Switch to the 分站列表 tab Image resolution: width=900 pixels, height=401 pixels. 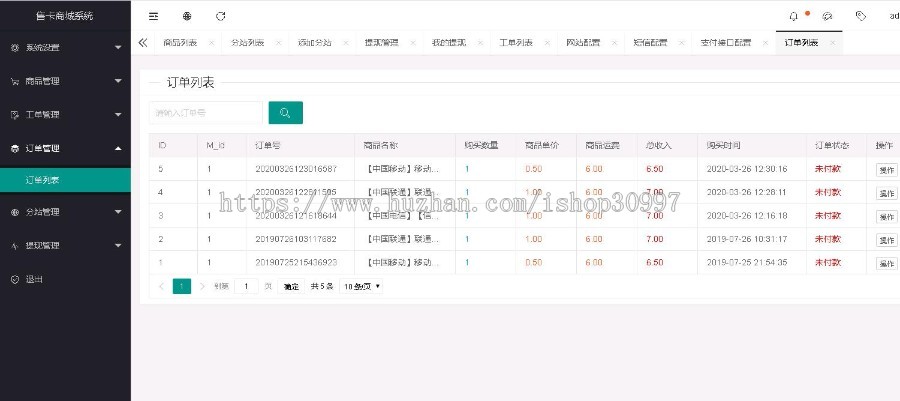(247, 43)
